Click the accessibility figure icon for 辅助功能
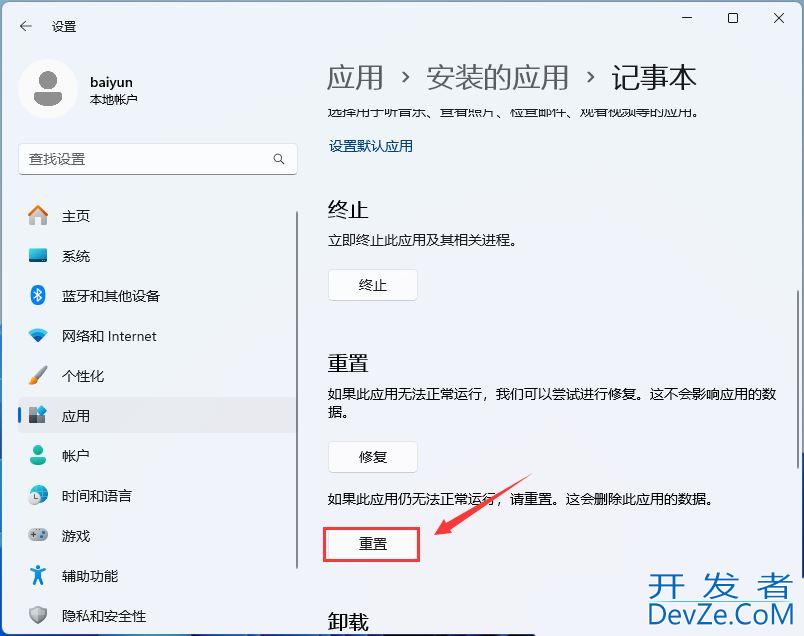This screenshot has width=804, height=636. tap(38, 575)
